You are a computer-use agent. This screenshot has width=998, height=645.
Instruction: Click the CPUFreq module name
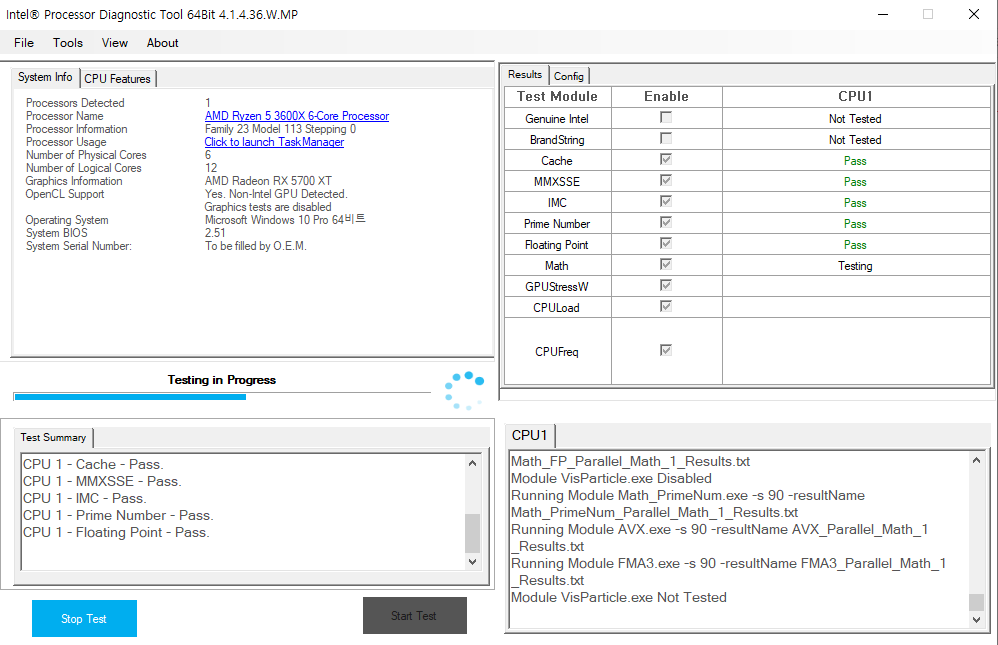(557, 352)
